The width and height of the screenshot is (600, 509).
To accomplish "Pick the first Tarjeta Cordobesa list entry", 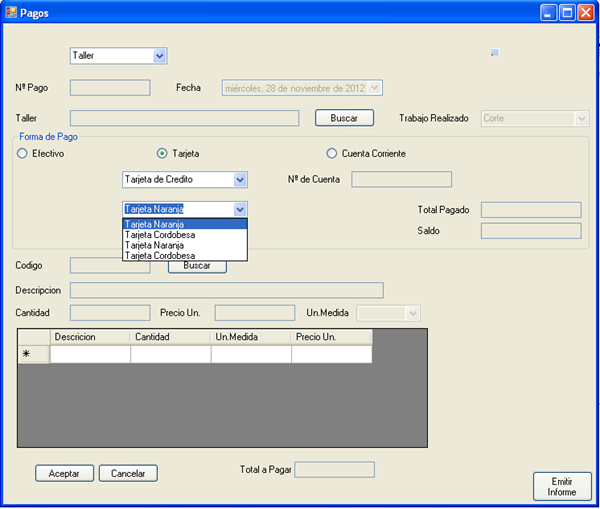I will pyautogui.click(x=160, y=235).
